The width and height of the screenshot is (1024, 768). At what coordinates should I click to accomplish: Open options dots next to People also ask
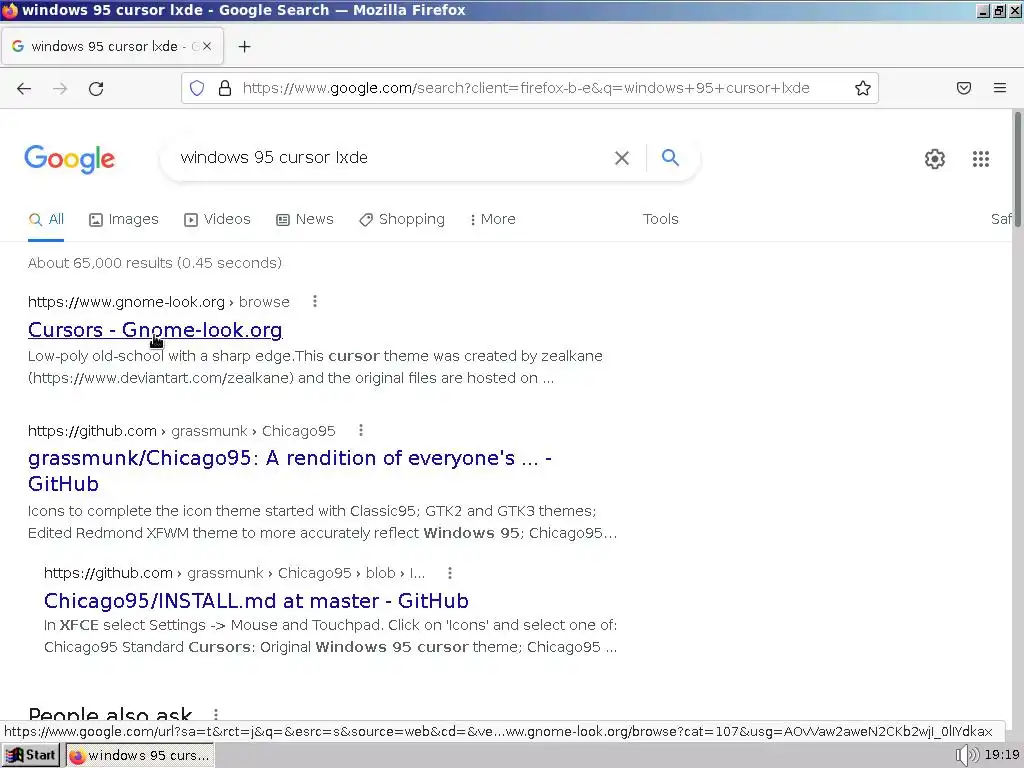[x=216, y=715]
